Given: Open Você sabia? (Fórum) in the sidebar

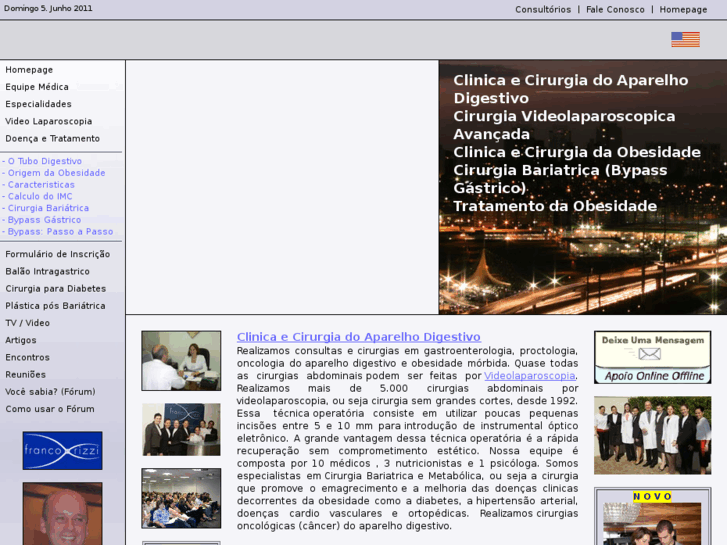Looking at the screenshot, I should coord(51,391).
